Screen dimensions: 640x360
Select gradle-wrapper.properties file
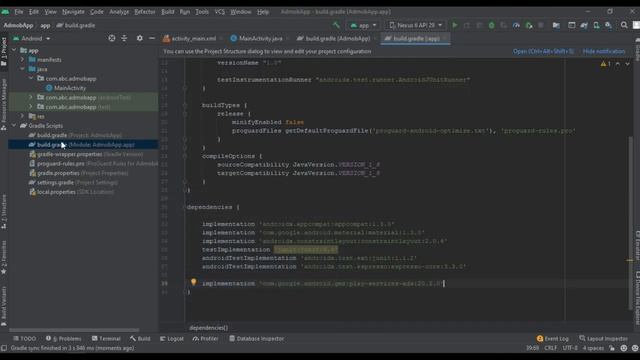[x=87, y=154]
